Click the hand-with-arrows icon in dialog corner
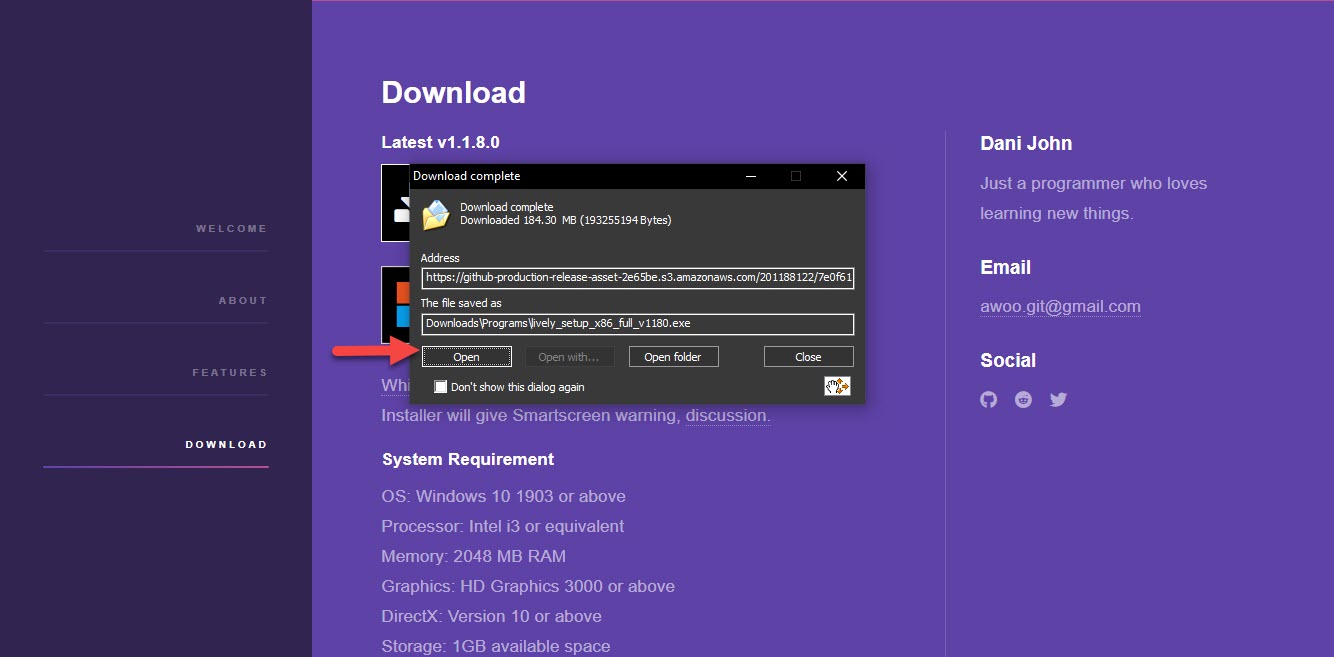Image resolution: width=1334 pixels, height=657 pixels. [837, 386]
